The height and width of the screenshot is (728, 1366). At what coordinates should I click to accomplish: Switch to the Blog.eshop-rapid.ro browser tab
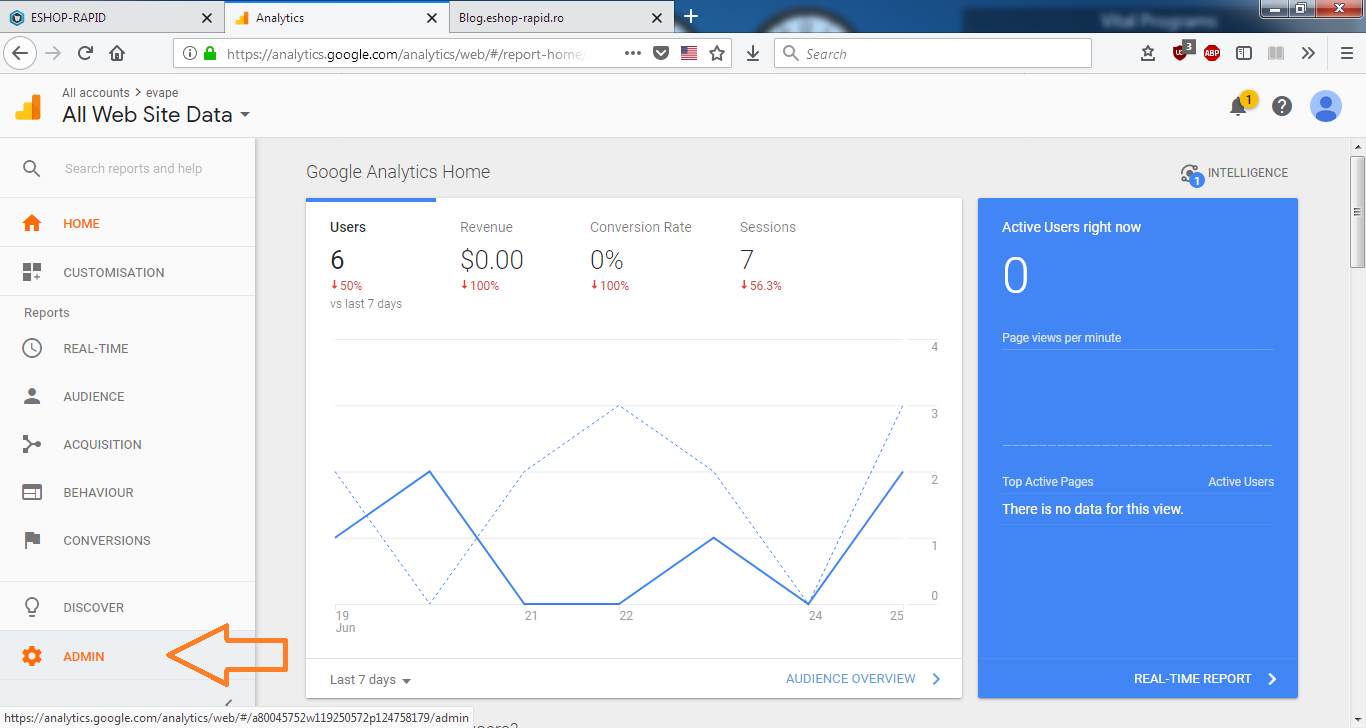pyautogui.click(x=560, y=18)
